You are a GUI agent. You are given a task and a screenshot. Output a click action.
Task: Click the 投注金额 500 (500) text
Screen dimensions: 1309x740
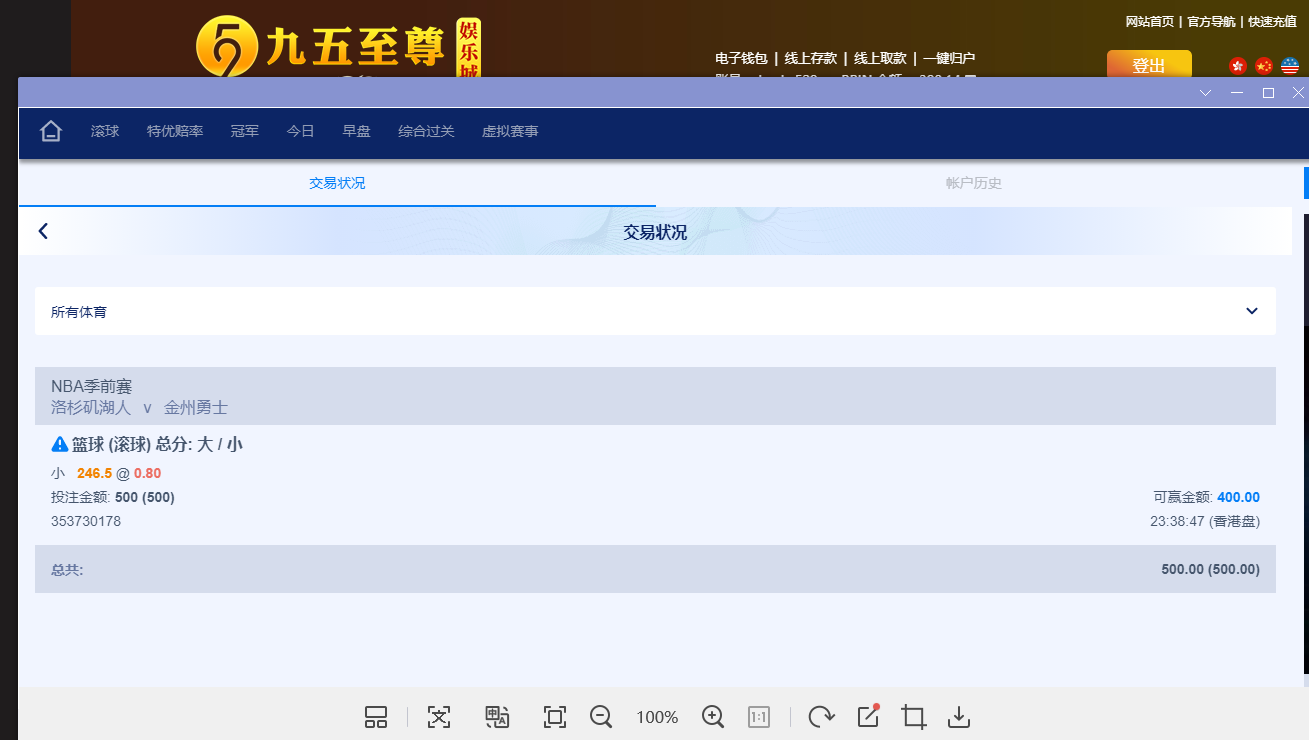click(x=113, y=497)
